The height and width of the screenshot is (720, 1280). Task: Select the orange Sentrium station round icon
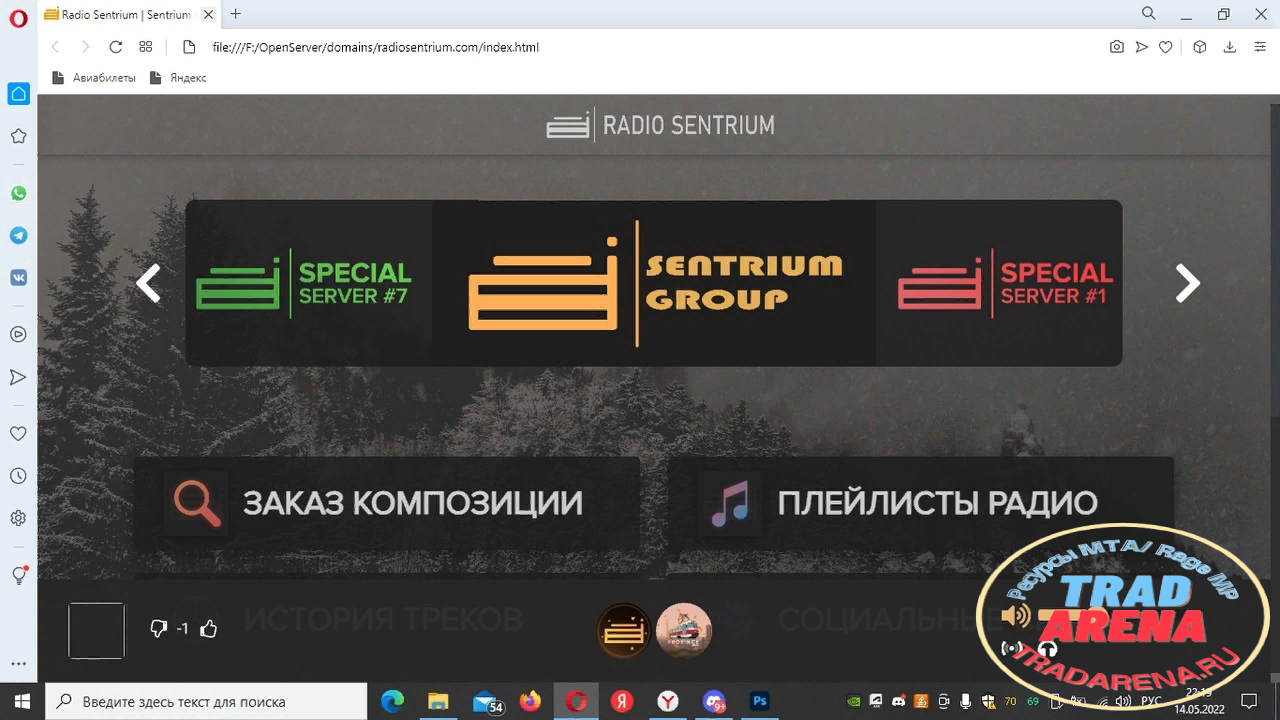(624, 631)
